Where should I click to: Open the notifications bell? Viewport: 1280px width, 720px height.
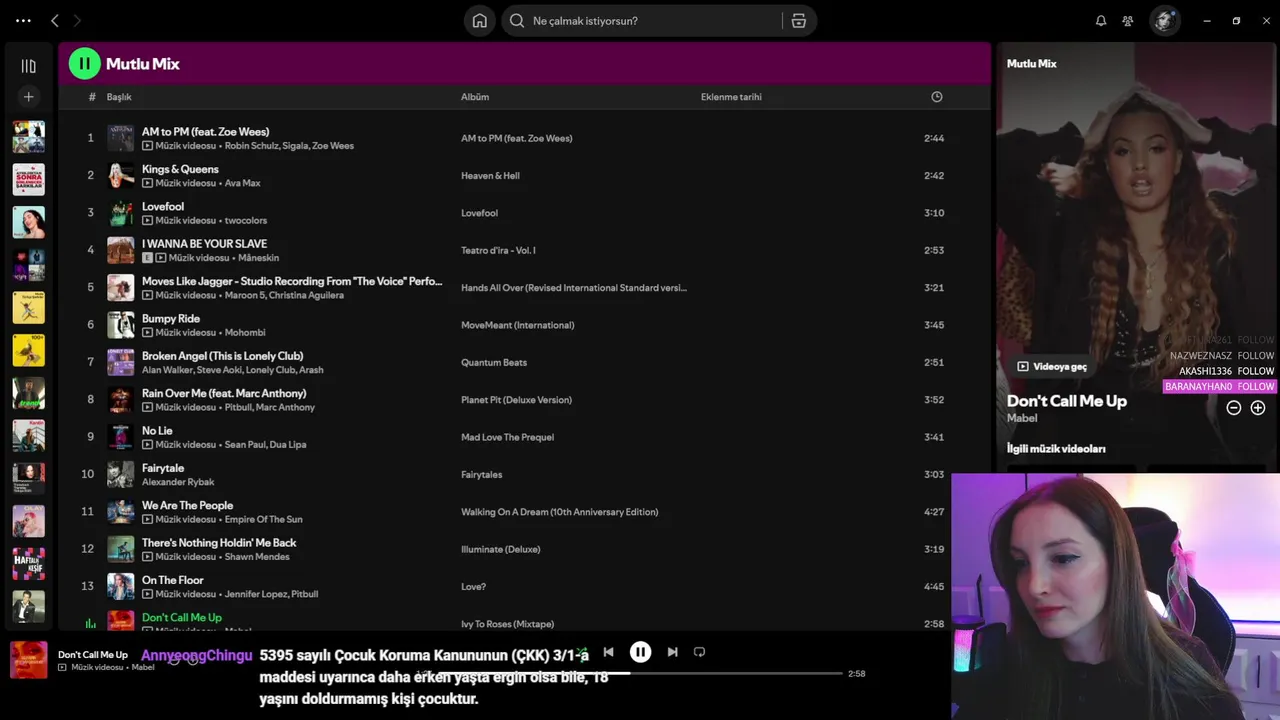point(1101,20)
